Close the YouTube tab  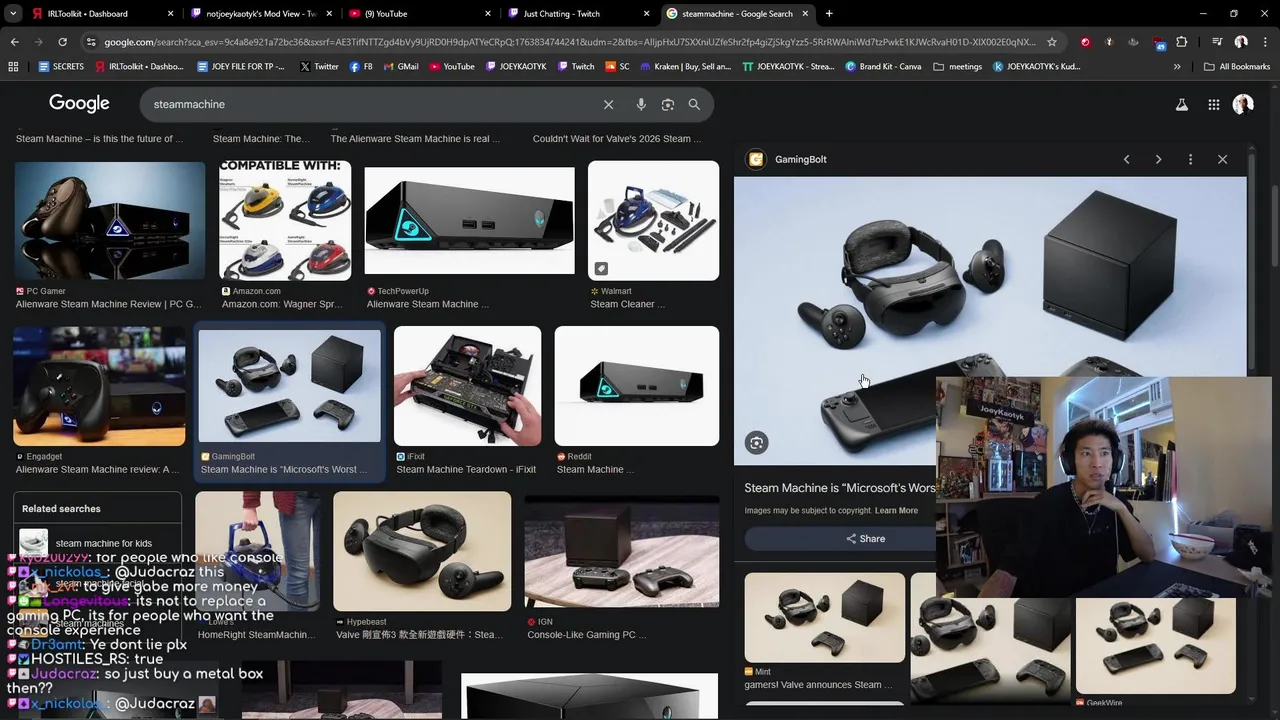click(488, 14)
